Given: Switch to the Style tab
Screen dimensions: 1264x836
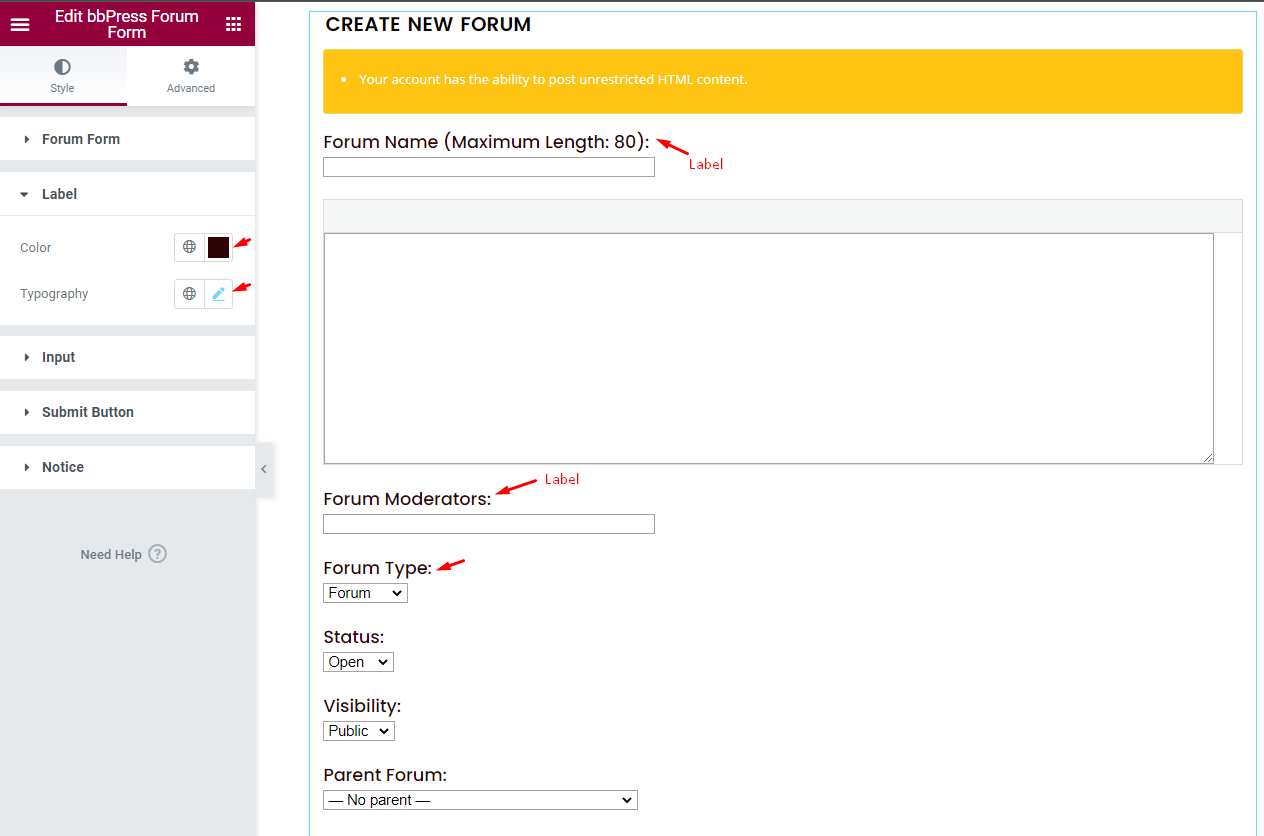Looking at the screenshot, I should [62, 75].
